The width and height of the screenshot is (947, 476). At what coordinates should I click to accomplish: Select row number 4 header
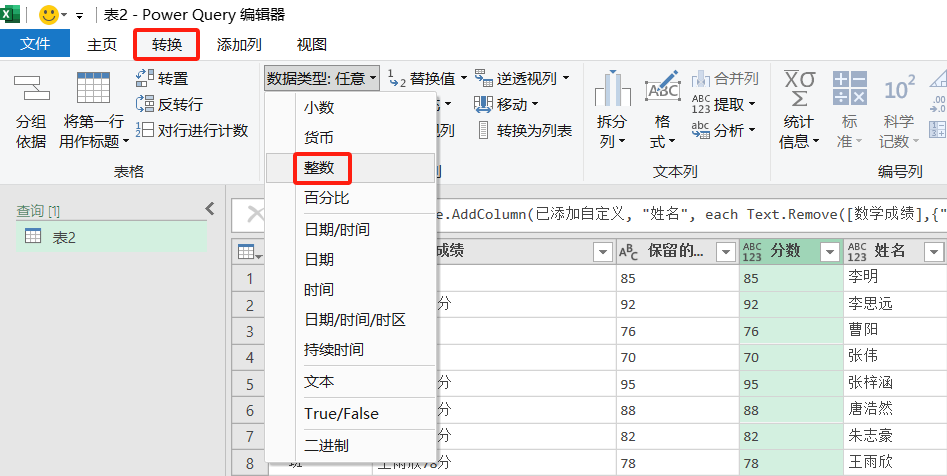click(250, 357)
